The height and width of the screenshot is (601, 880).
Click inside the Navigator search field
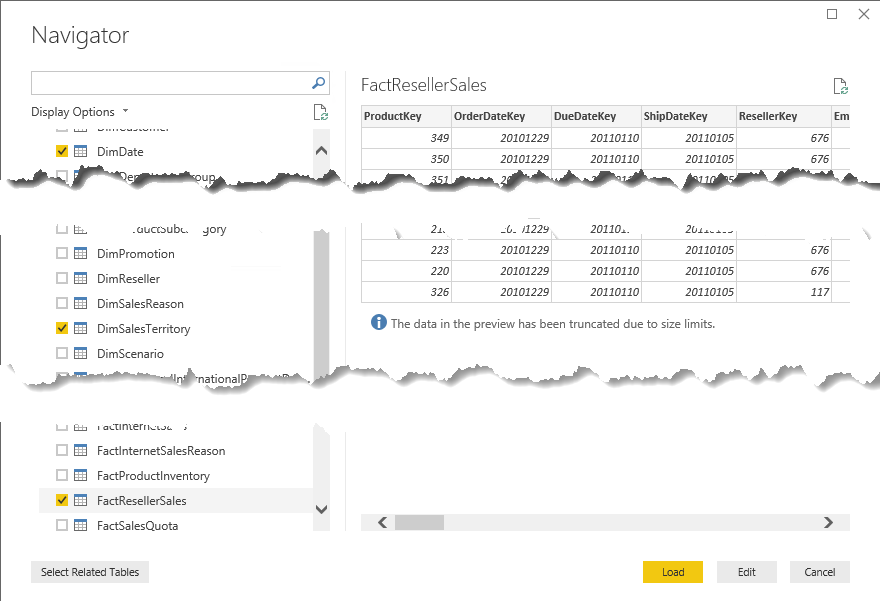[x=170, y=83]
